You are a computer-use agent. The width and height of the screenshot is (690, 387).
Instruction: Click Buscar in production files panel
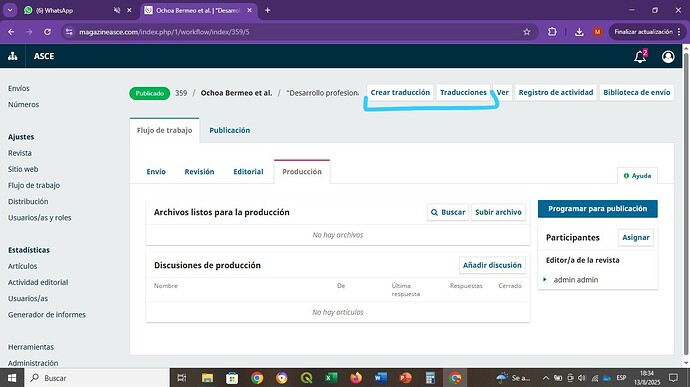coord(448,212)
